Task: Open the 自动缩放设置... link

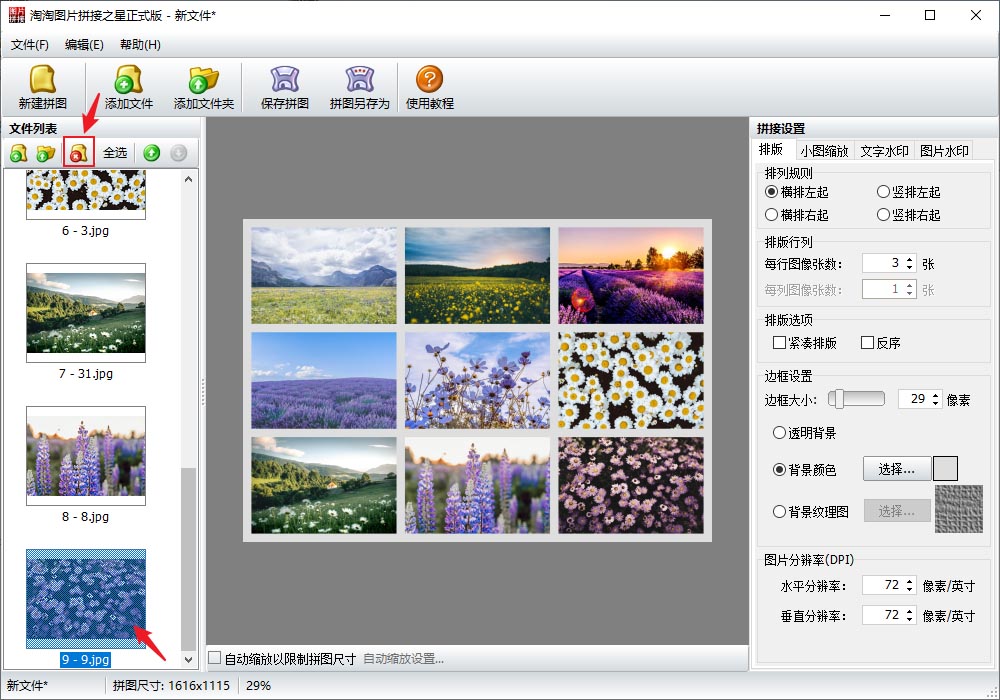Action: click(x=403, y=659)
